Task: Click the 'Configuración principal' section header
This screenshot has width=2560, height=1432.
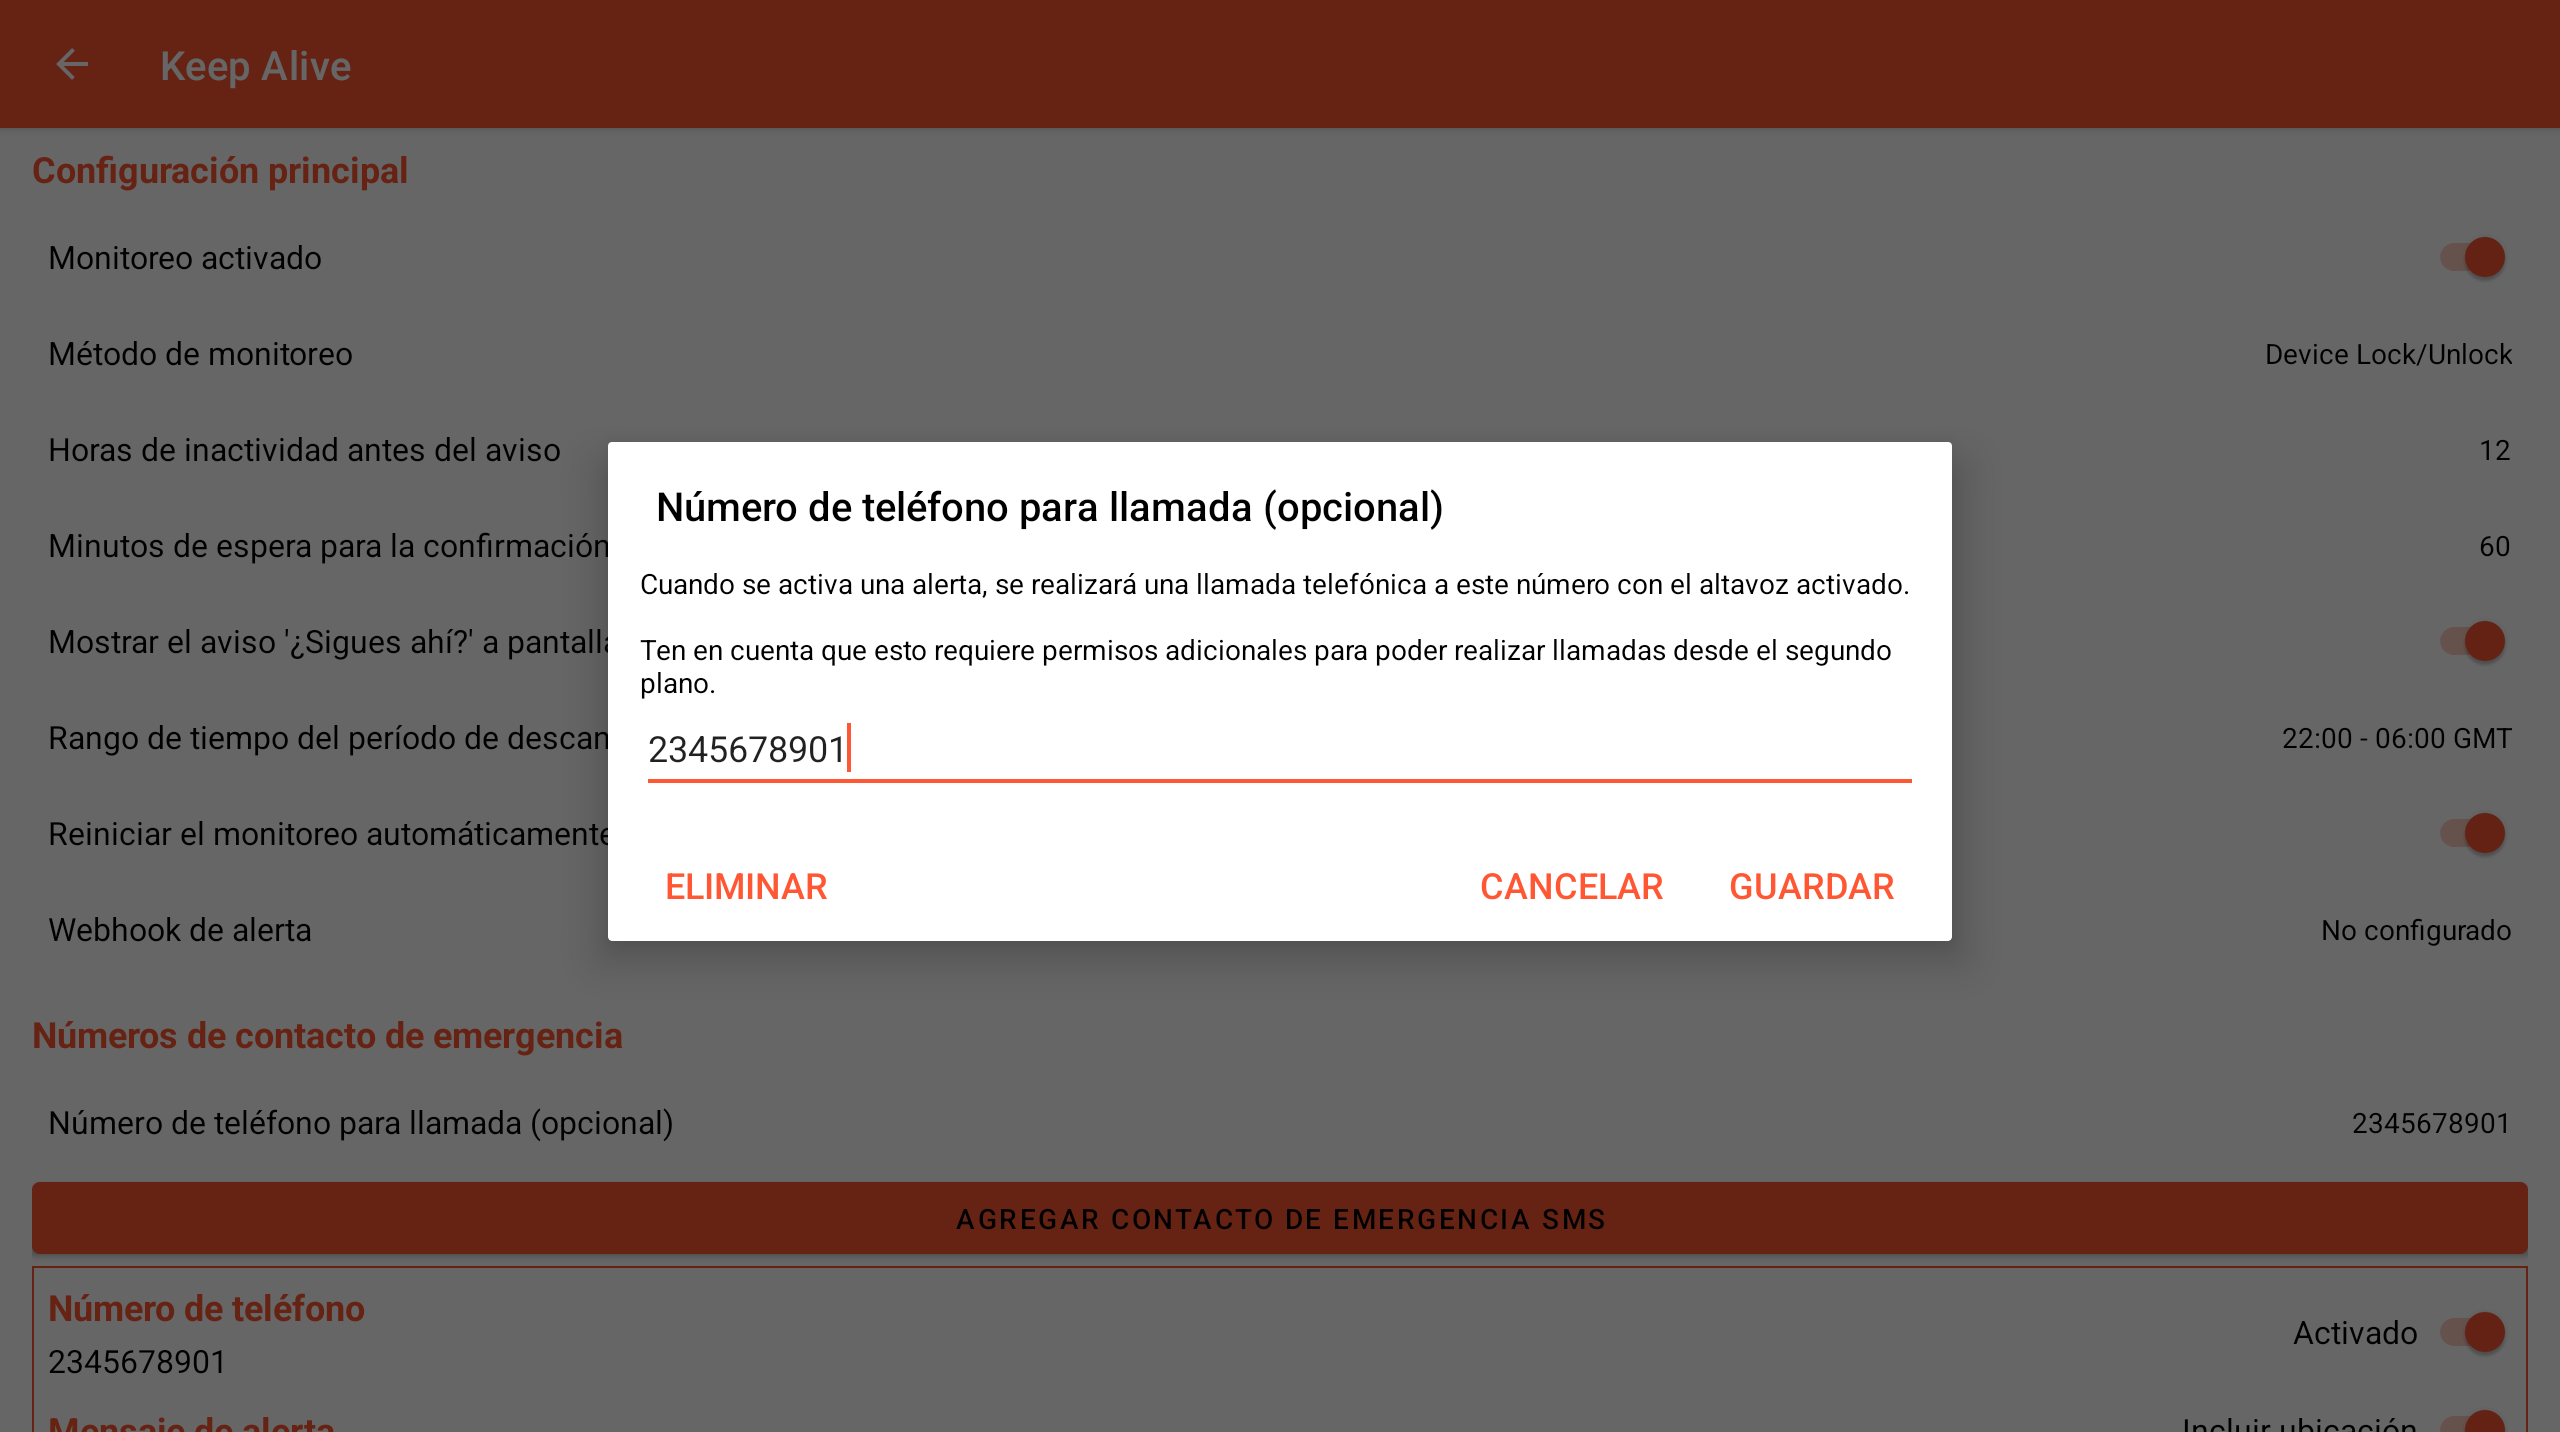Action: (x=220, y=171)
